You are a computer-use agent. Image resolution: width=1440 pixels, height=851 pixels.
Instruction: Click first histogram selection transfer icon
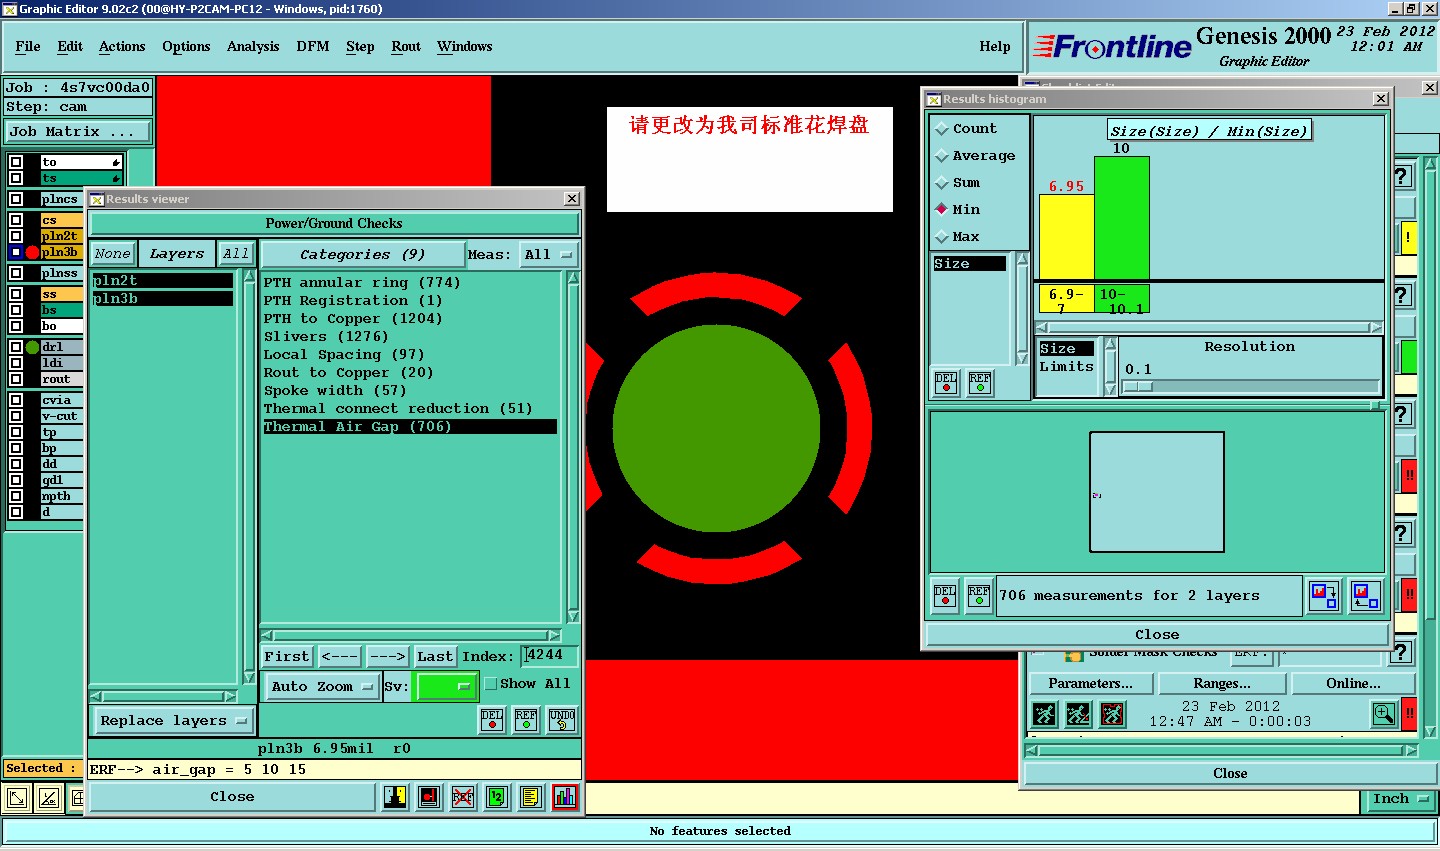(x=1324, y=596)
